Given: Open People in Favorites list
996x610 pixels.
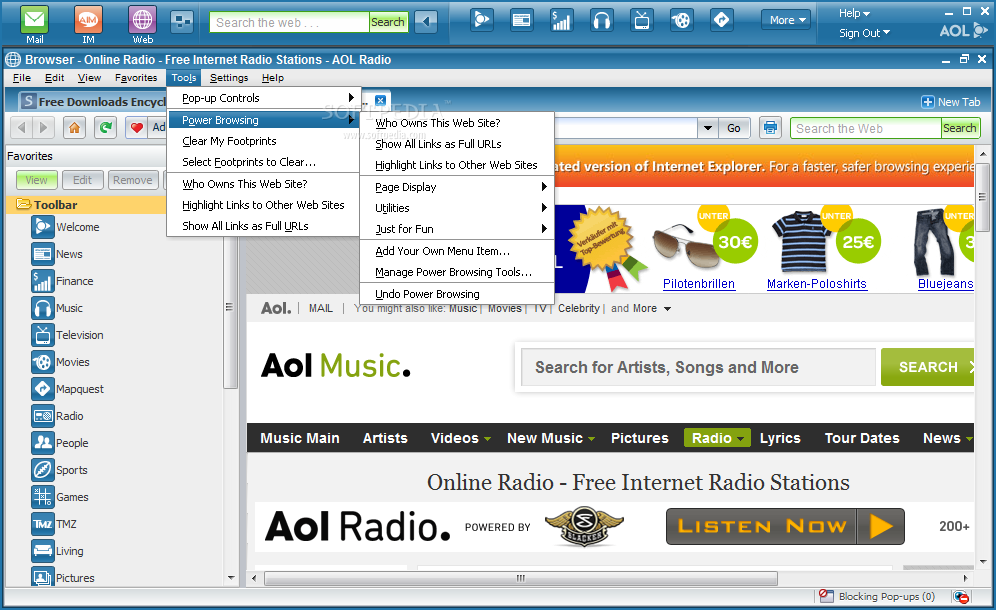Looking at the screenshot, I should [60, 443].
